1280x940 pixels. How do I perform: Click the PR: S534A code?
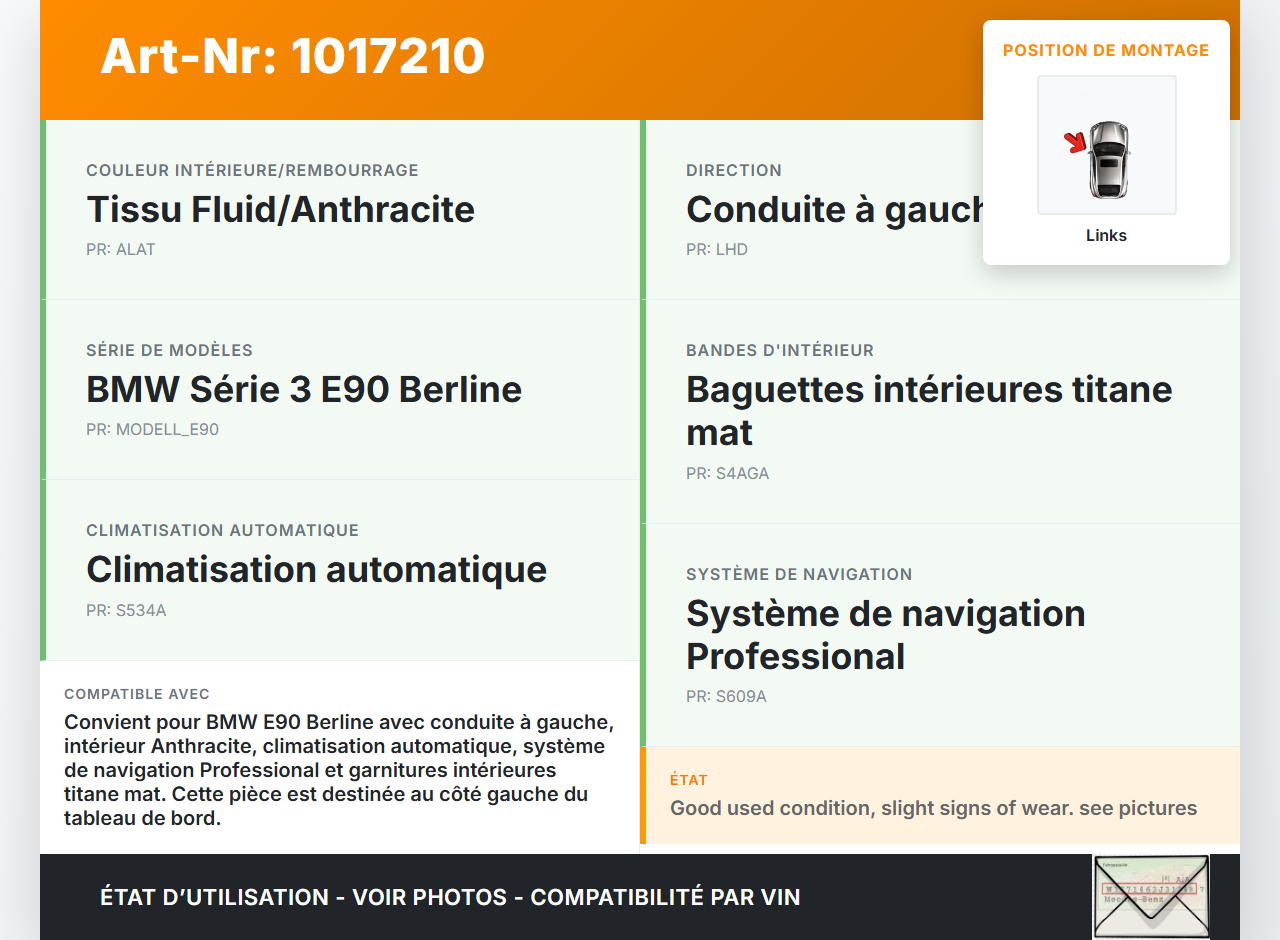[126, 610]
